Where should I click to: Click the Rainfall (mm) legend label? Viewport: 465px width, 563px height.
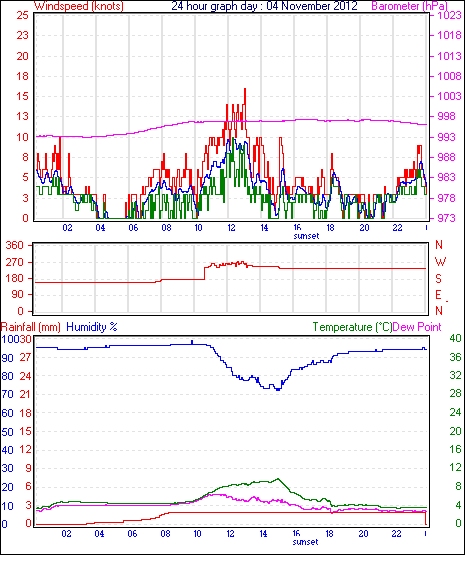31,327
